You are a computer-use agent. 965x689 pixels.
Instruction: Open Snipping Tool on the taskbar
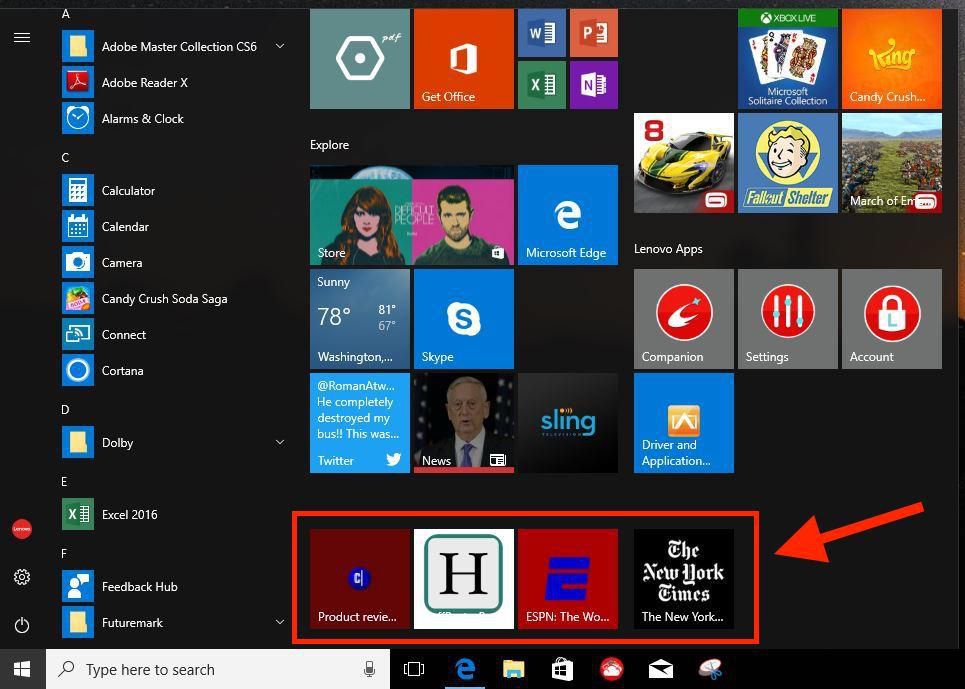(x=710, y=669)
